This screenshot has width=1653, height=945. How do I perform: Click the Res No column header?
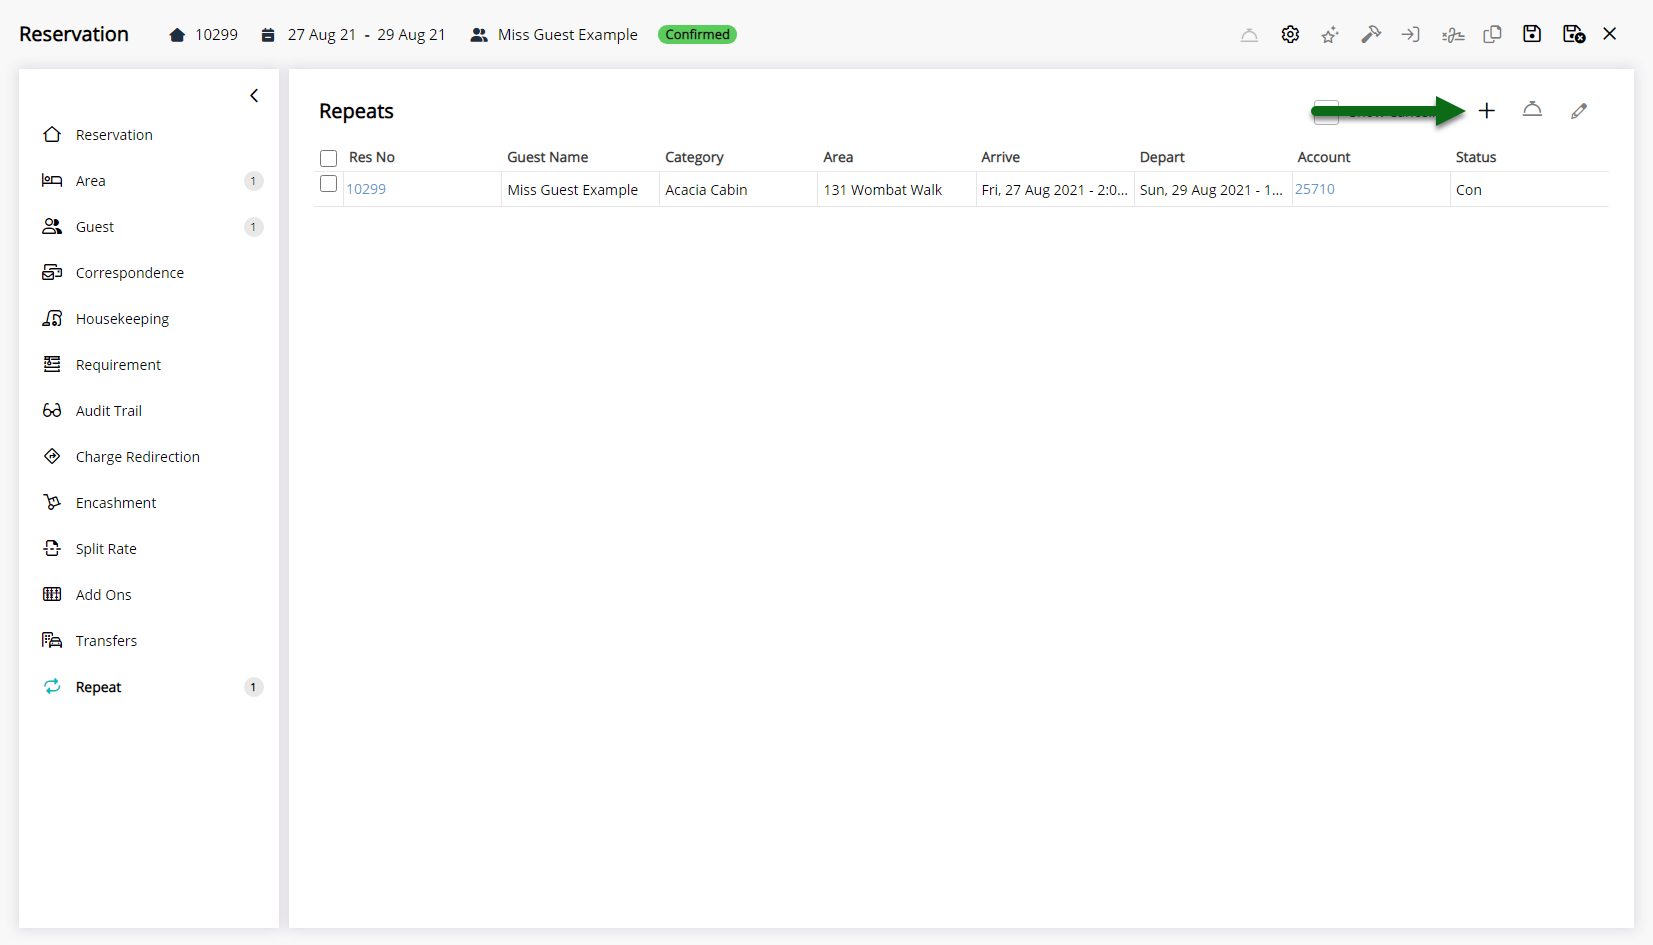[x=372, y=157]
